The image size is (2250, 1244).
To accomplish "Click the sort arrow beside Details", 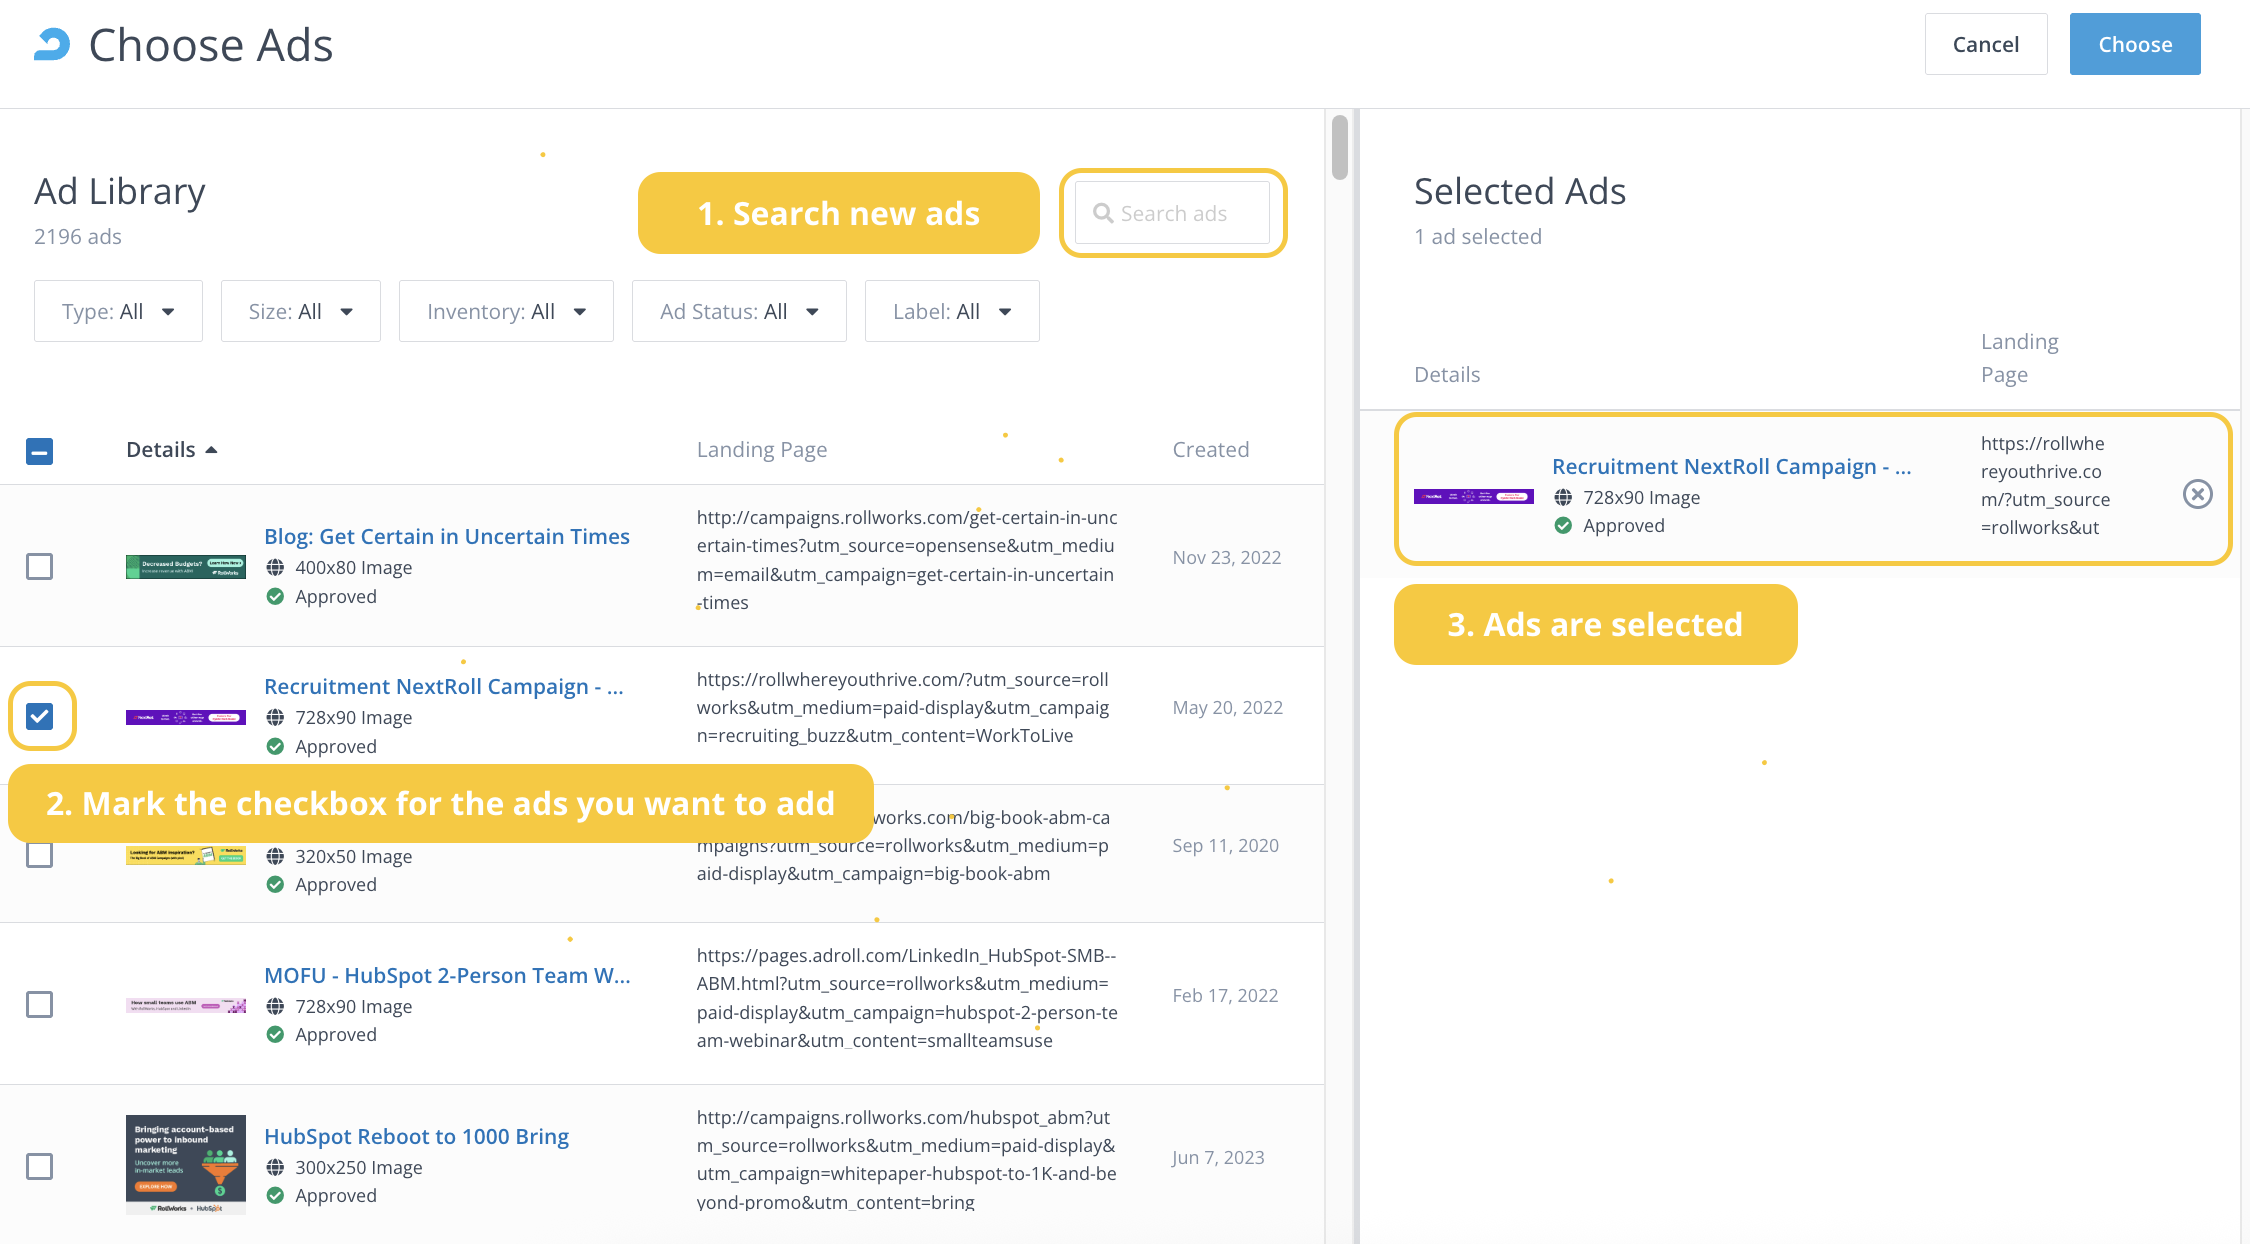I will point(212,450).
